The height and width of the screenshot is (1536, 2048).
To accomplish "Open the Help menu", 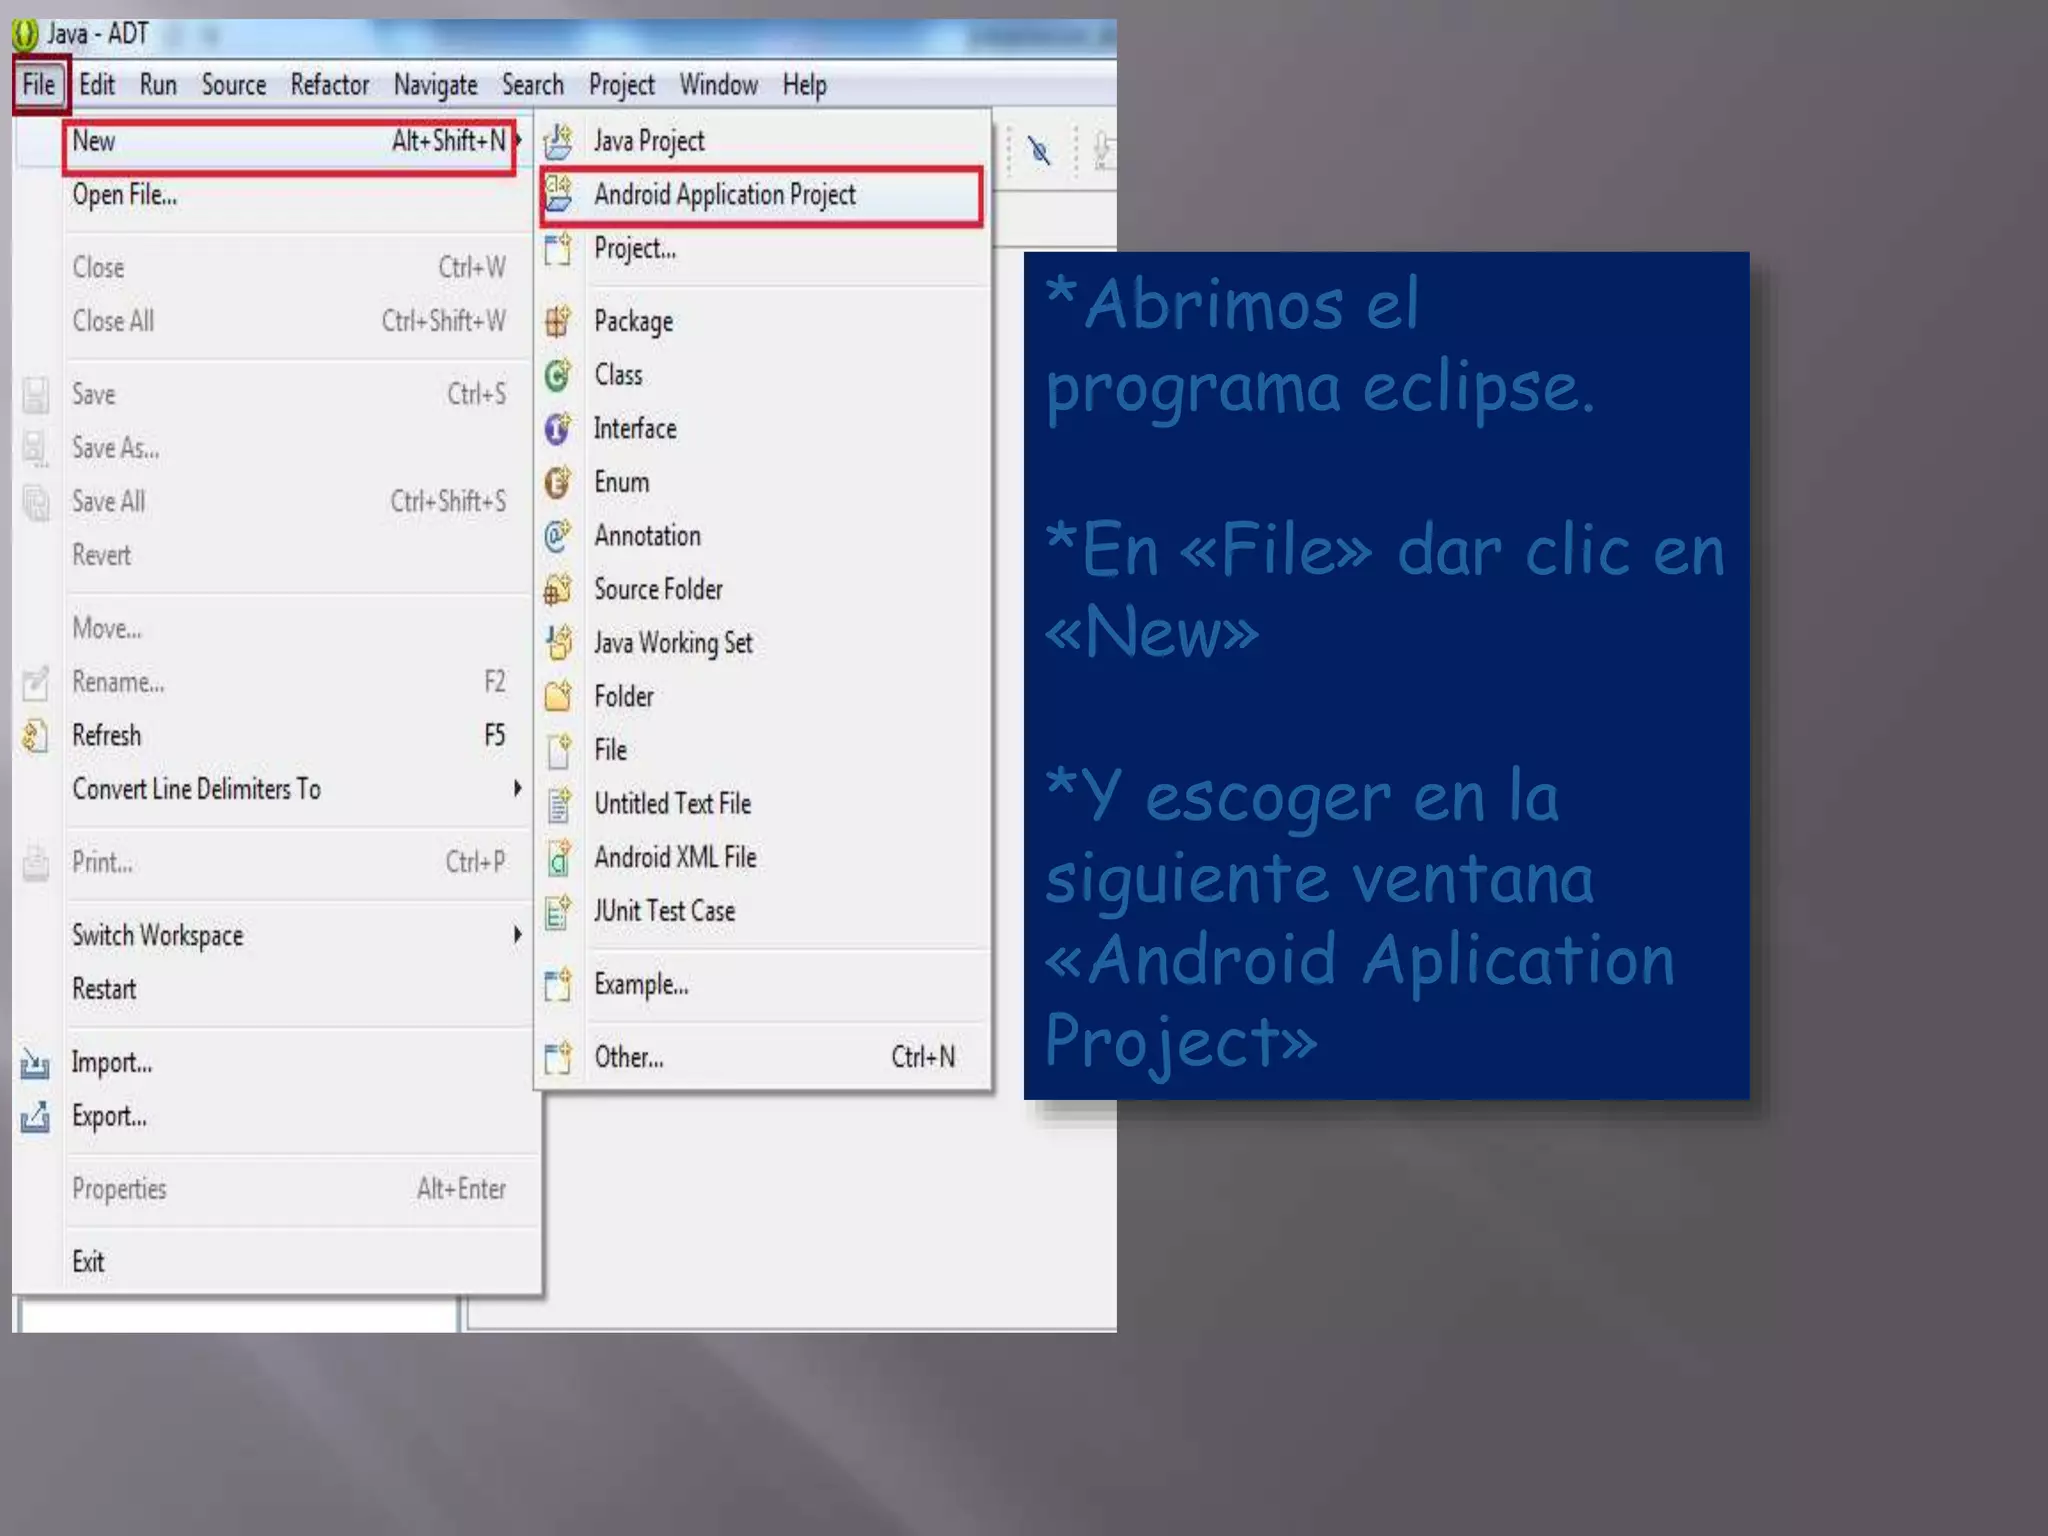I will pos(804,85).
